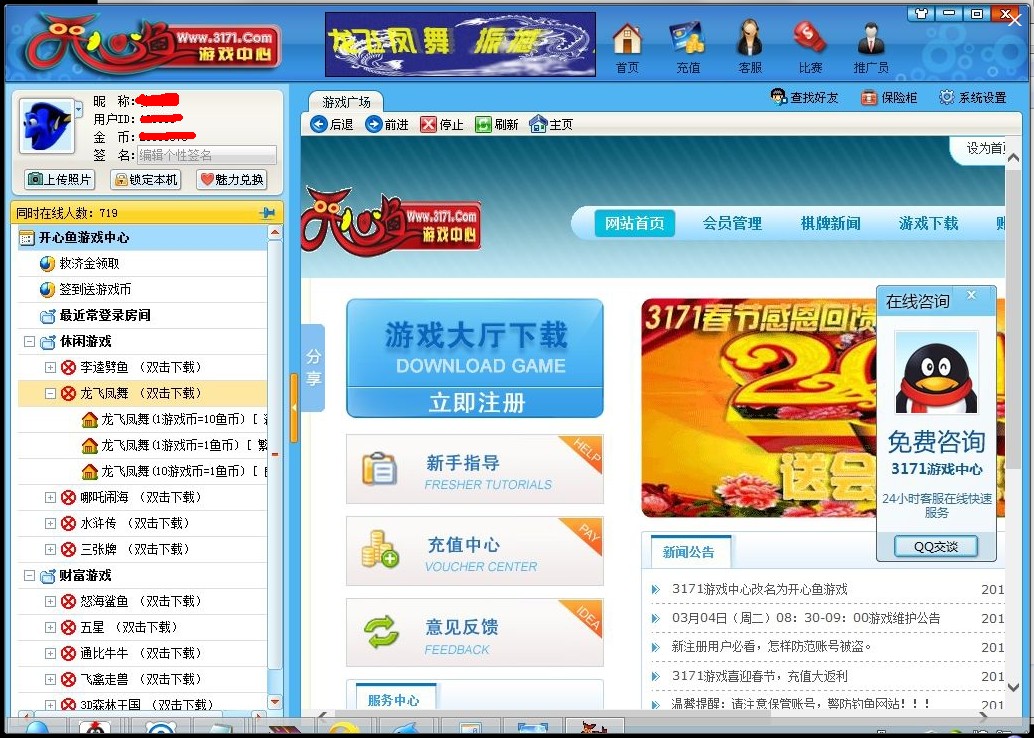Open 会员管理 in the site navigation

(x=732, y=224)
